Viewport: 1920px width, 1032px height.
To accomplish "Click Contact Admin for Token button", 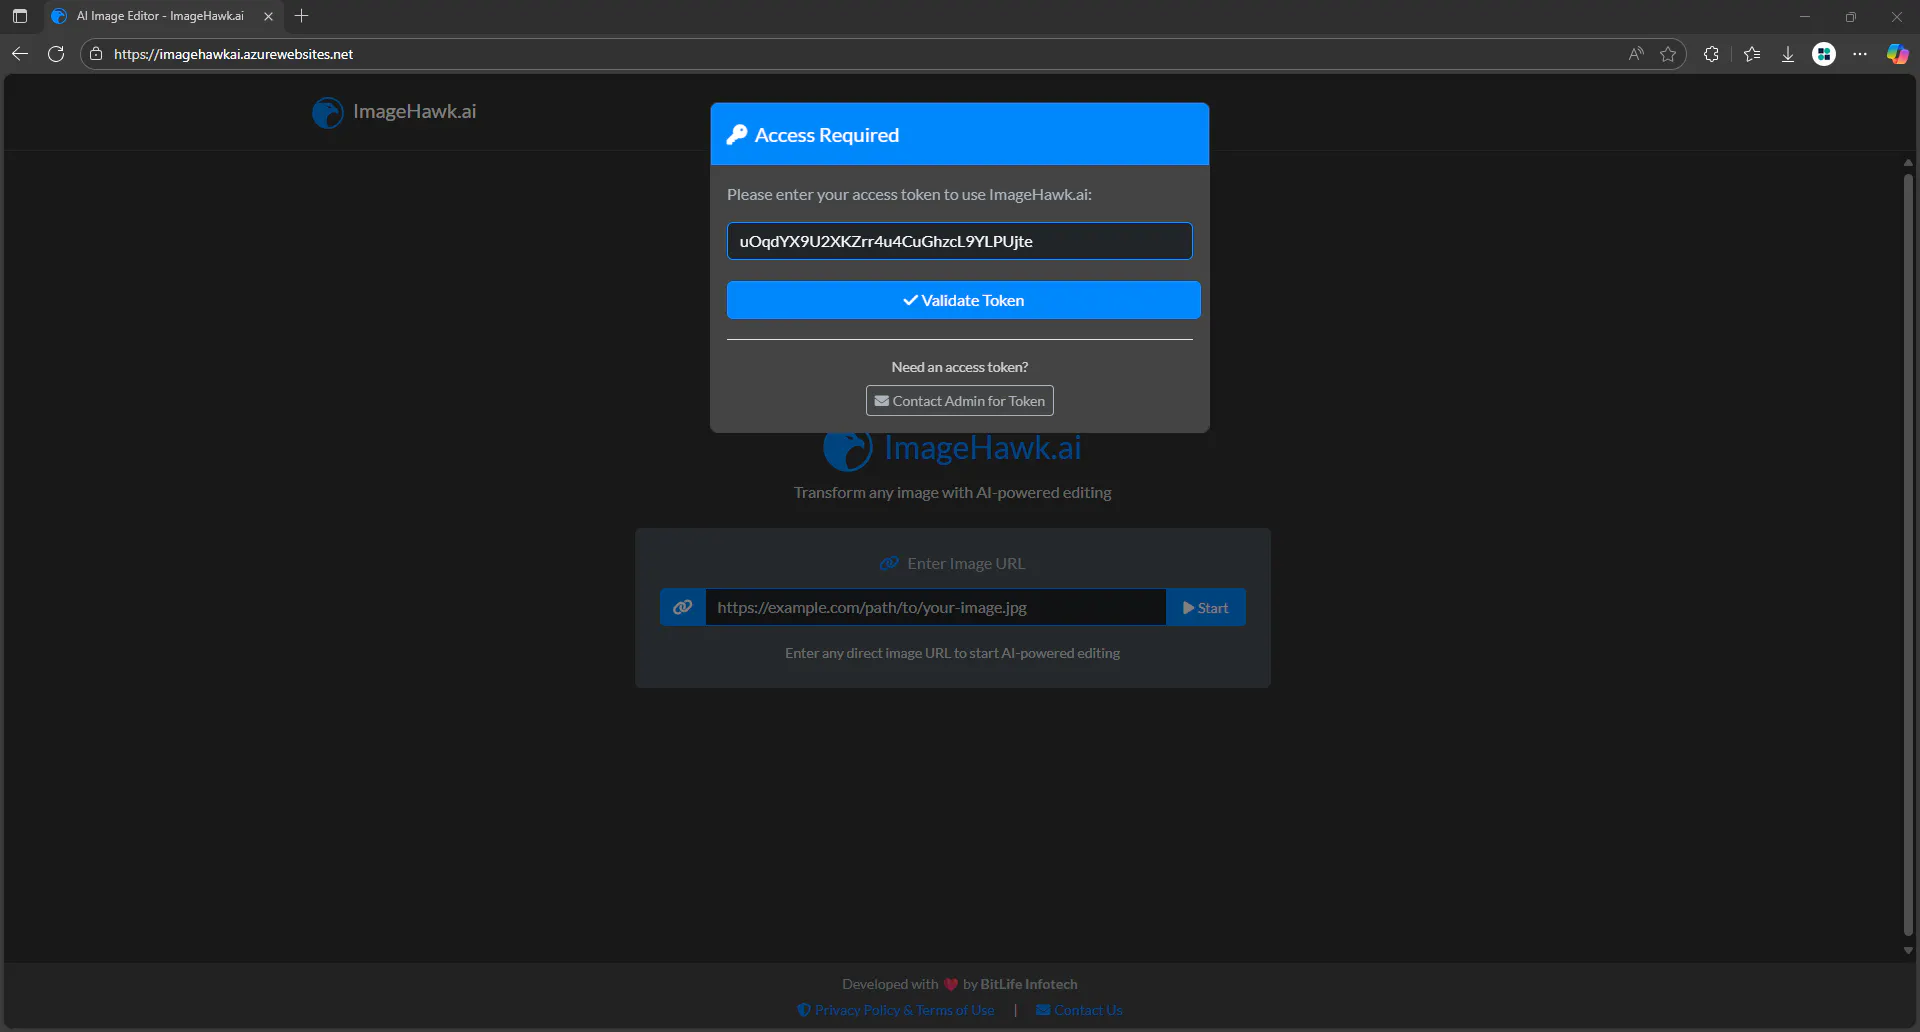I will tap(959, 401).
